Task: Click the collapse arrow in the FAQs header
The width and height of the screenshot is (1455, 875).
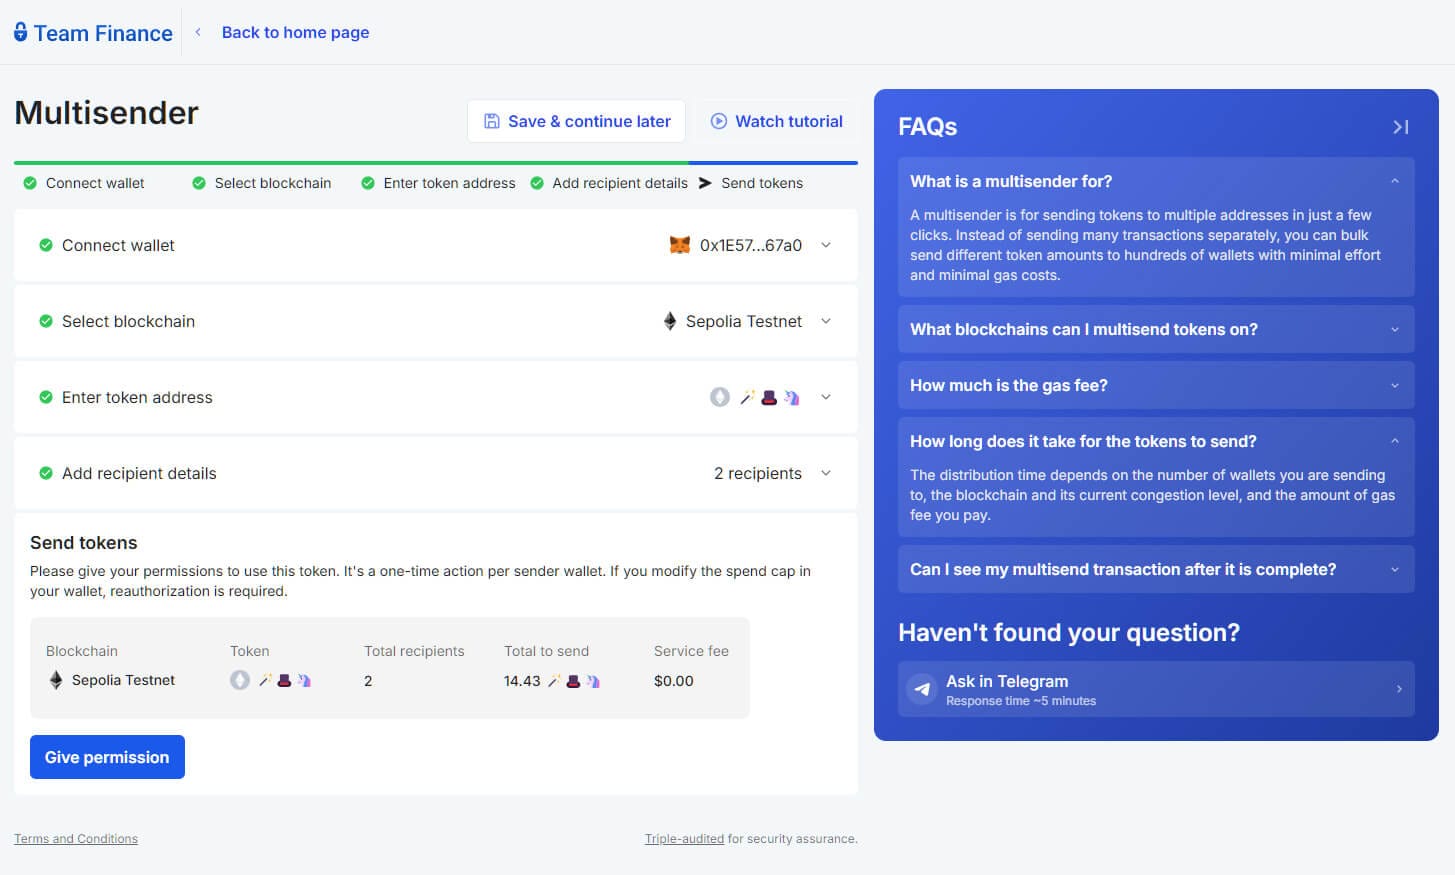Action: coord(1400,127)
